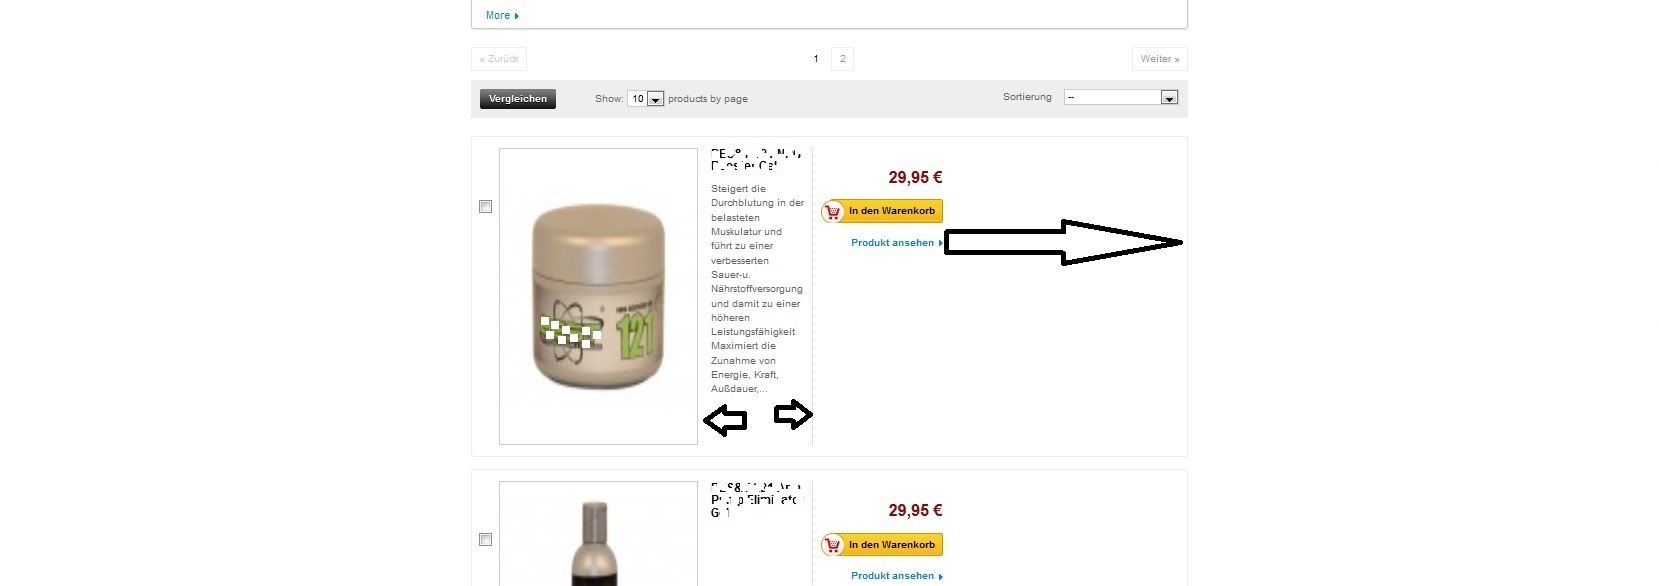Click the small right-pointing arrow graphic
The width and height of the screenshot is (1659, 586).
coord(793,414)
